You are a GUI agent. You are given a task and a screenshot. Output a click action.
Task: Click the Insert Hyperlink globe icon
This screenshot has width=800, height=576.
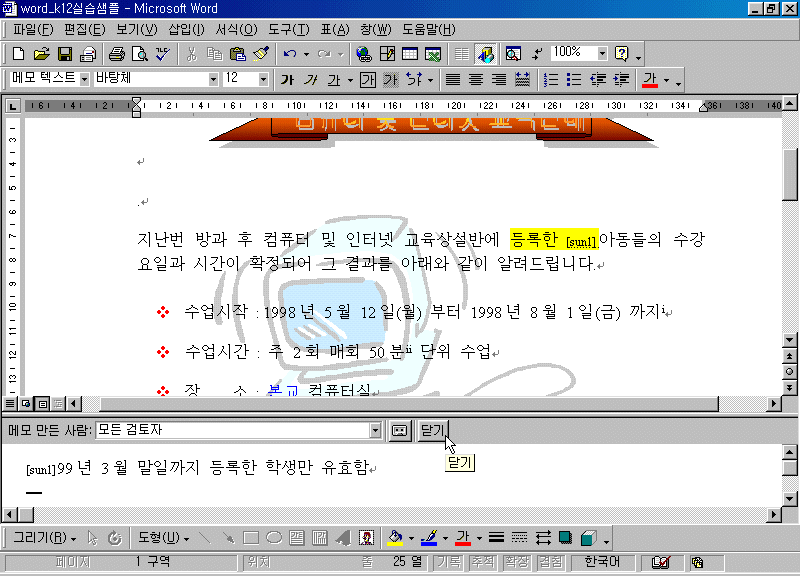(363, 53)
